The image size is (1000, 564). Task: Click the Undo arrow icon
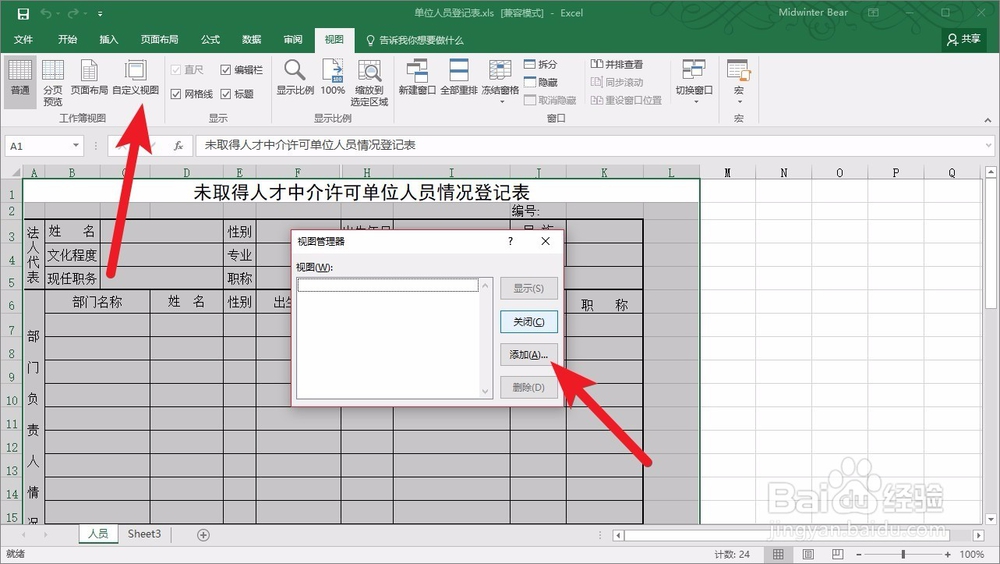coord(46,13)
